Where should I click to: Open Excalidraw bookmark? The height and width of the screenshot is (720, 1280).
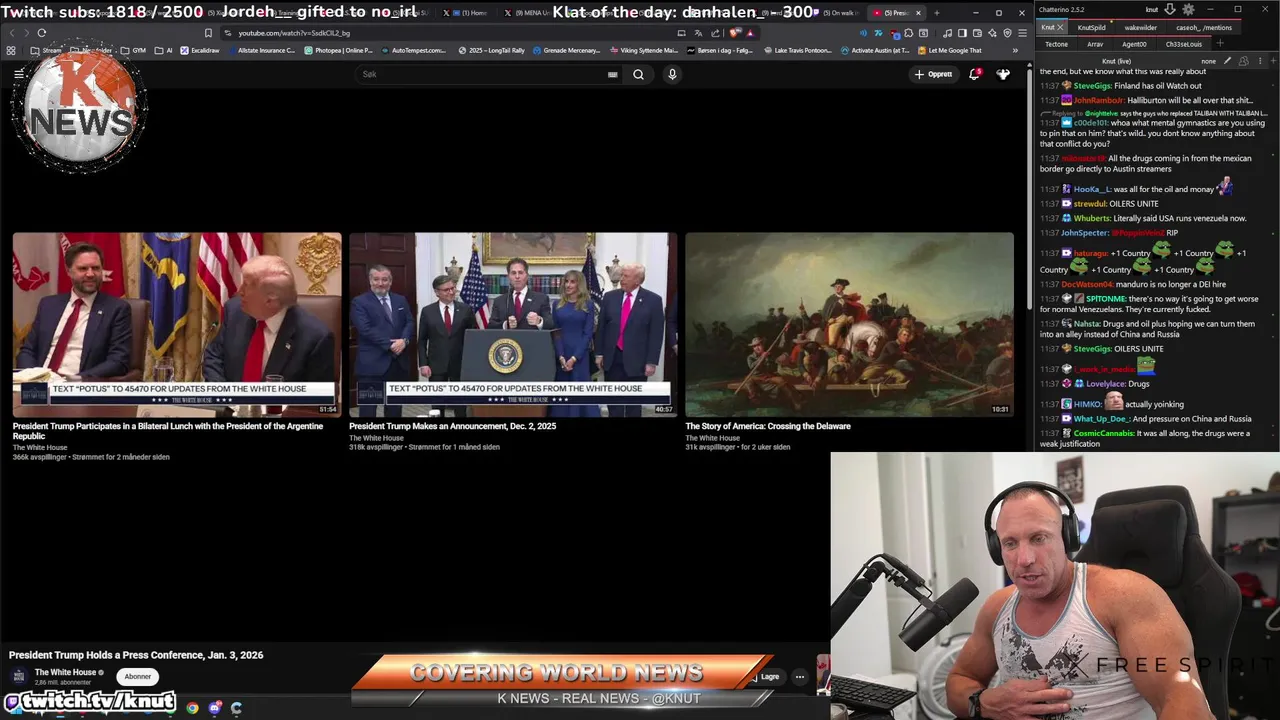(200, 50)
